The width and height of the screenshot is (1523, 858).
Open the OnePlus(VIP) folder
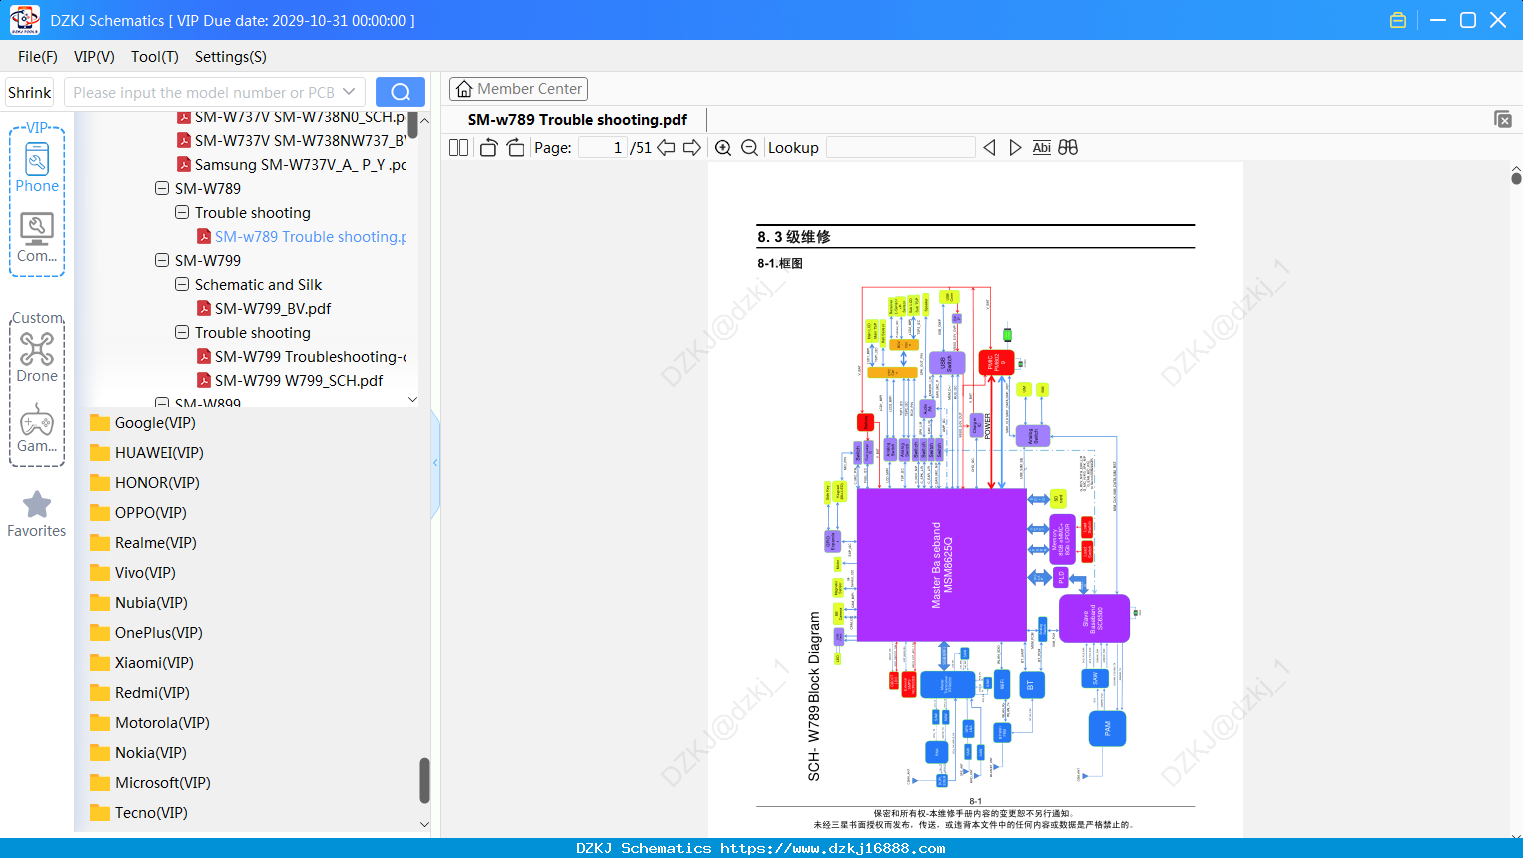pos(146,633)
